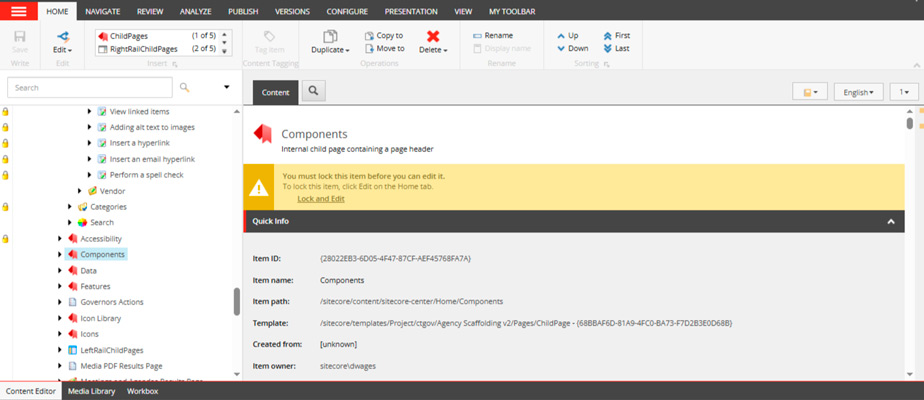The width and height of the screenshot is (924, 400).
Task: Open the MY TOOLBAR ribbon tab
Action: coord(512,11)
